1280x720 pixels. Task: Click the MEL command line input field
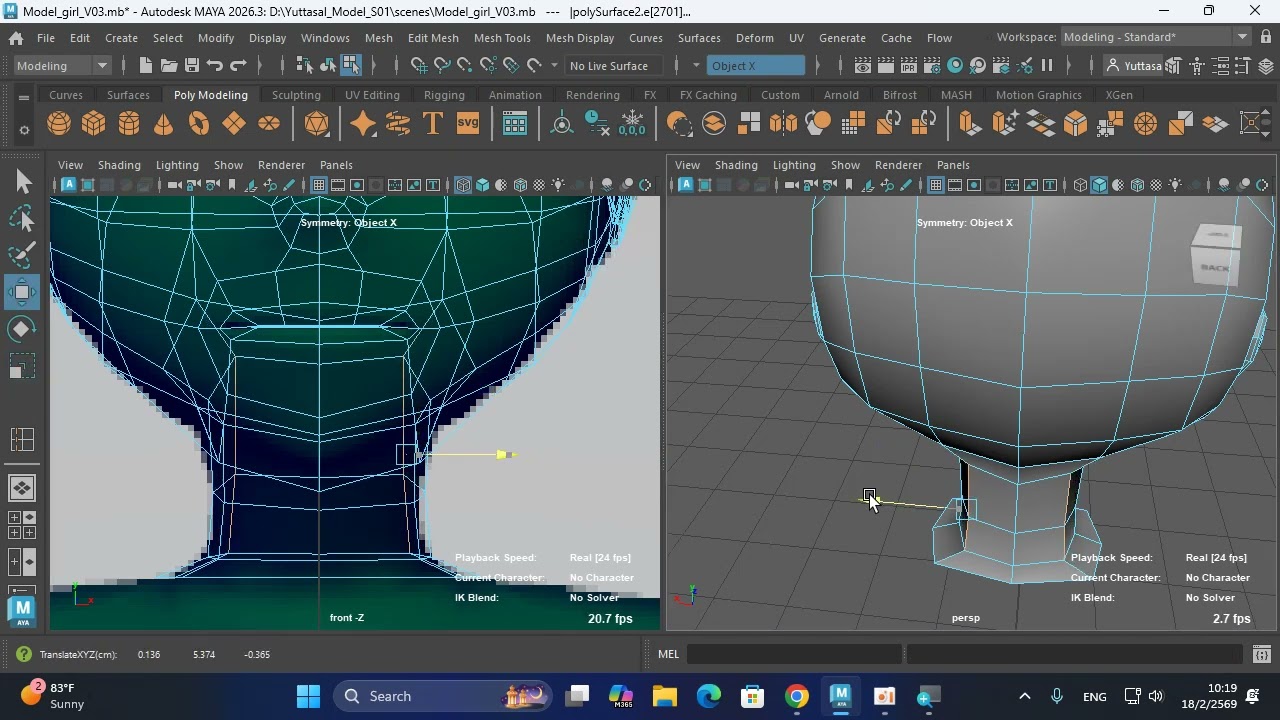(x=795, y=654)
